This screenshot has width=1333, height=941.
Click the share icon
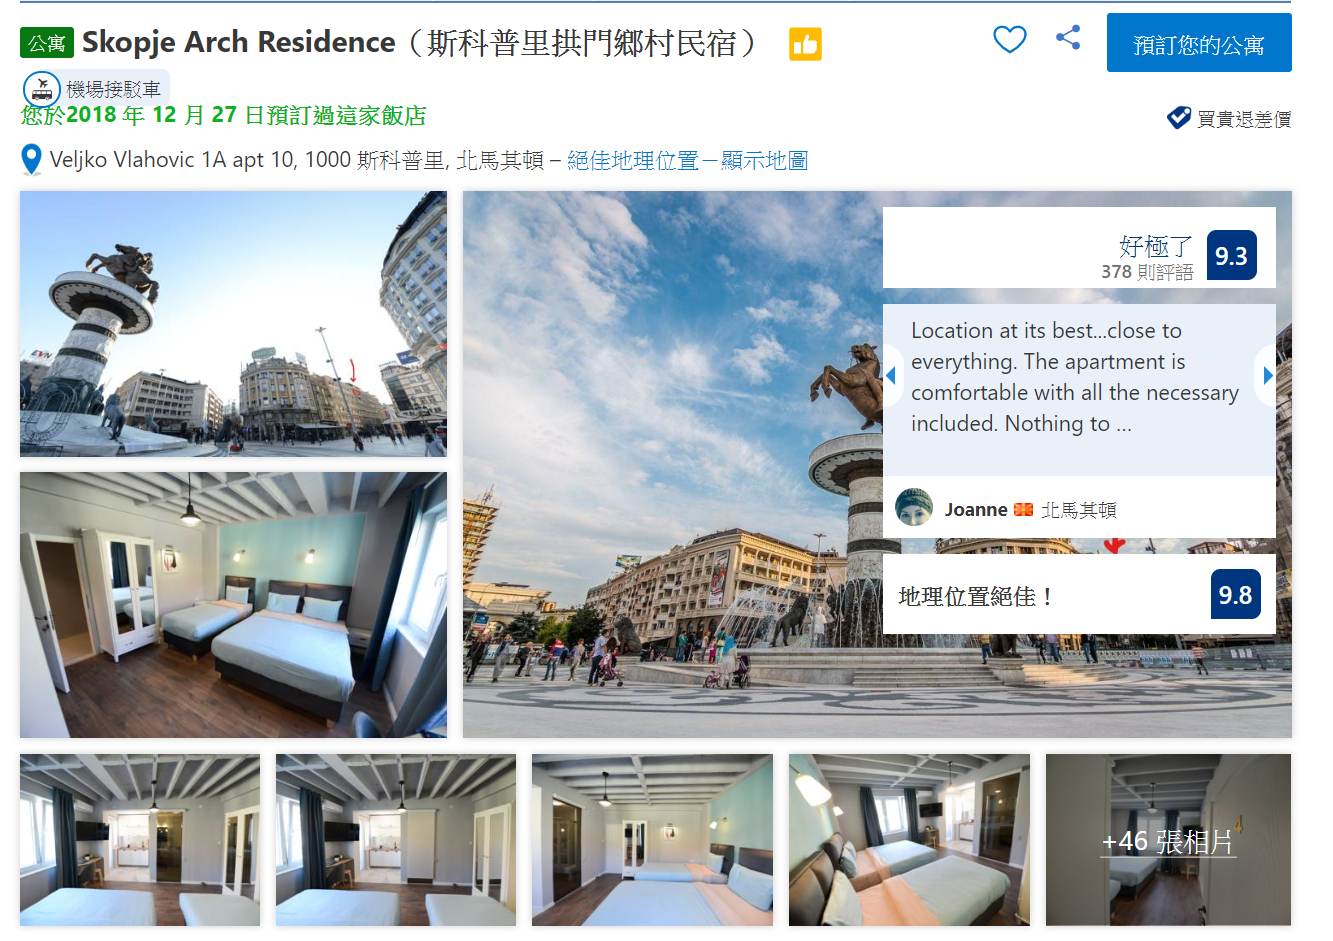1068,38
